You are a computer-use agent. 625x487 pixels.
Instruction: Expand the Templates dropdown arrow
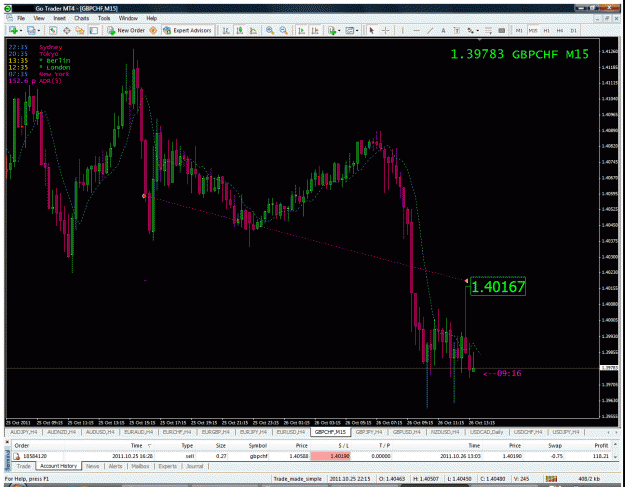pyautogui.click(x=358, y=31)
